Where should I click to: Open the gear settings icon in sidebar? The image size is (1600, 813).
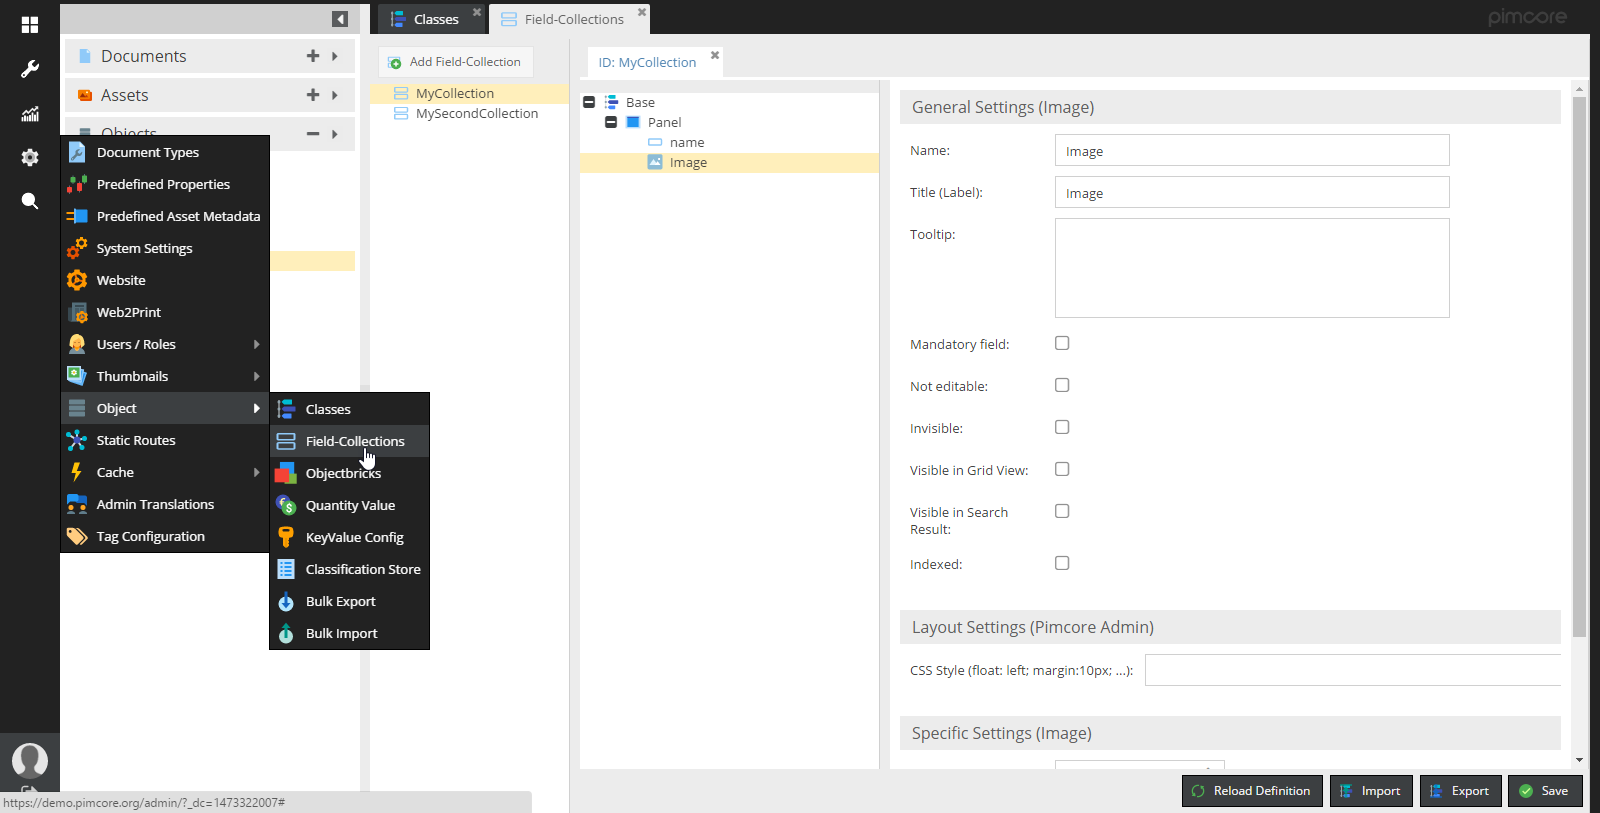pos(30,158)
